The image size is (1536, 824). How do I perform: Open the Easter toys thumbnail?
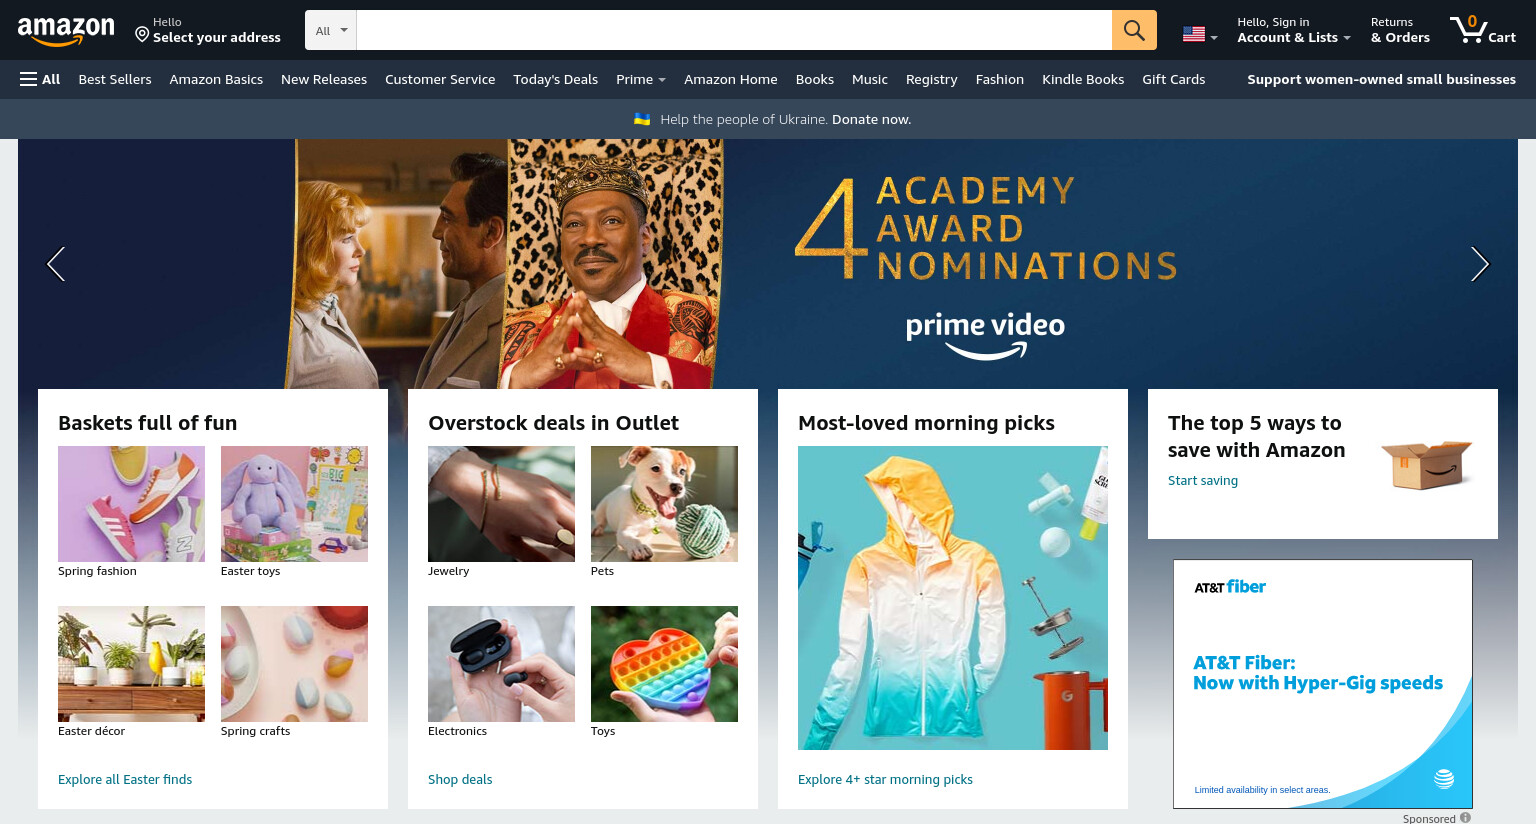294,504
